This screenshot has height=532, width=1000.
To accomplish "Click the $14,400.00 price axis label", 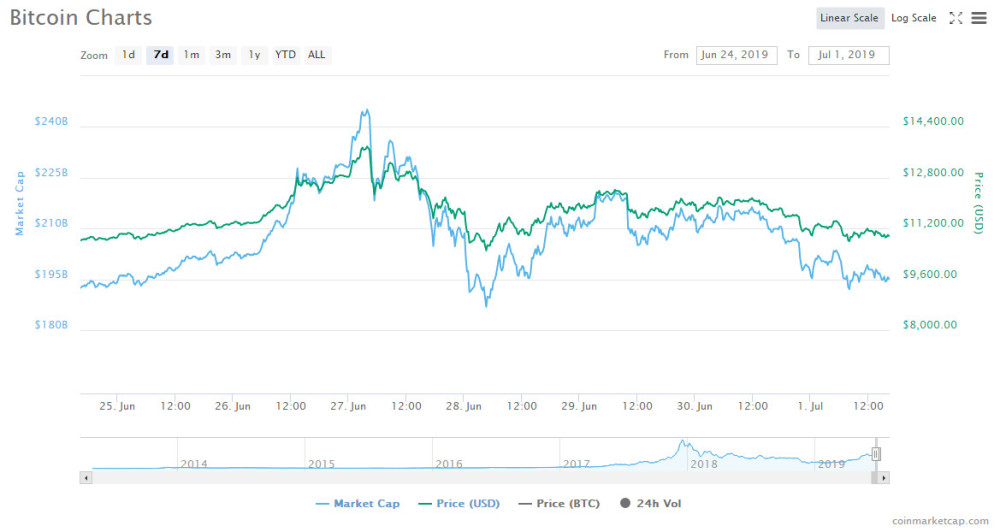I will click(933, 121).
